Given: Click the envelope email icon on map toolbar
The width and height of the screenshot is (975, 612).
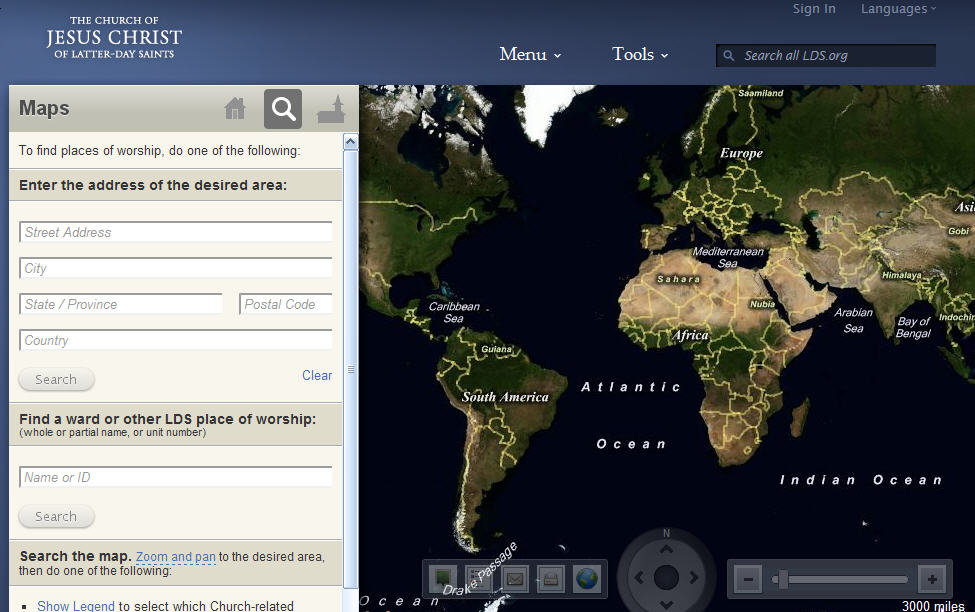Looking at the screenshot, I should (x=515, y=579).
